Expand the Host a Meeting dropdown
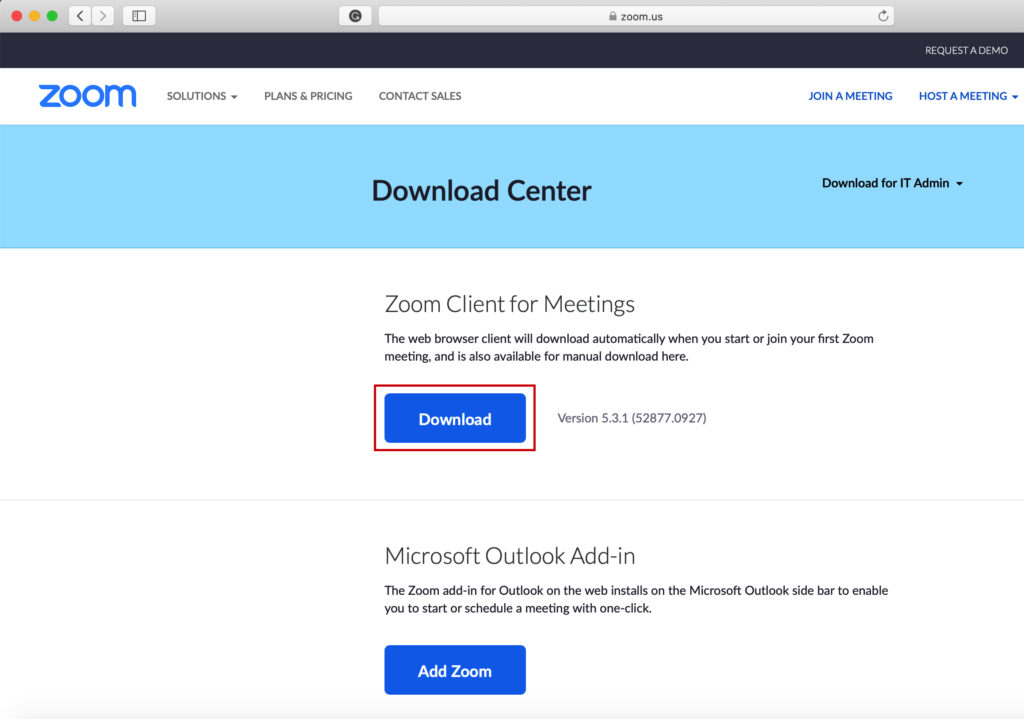Image resolution: width=1024 pixels, height=719 pixels. (968, 96)
